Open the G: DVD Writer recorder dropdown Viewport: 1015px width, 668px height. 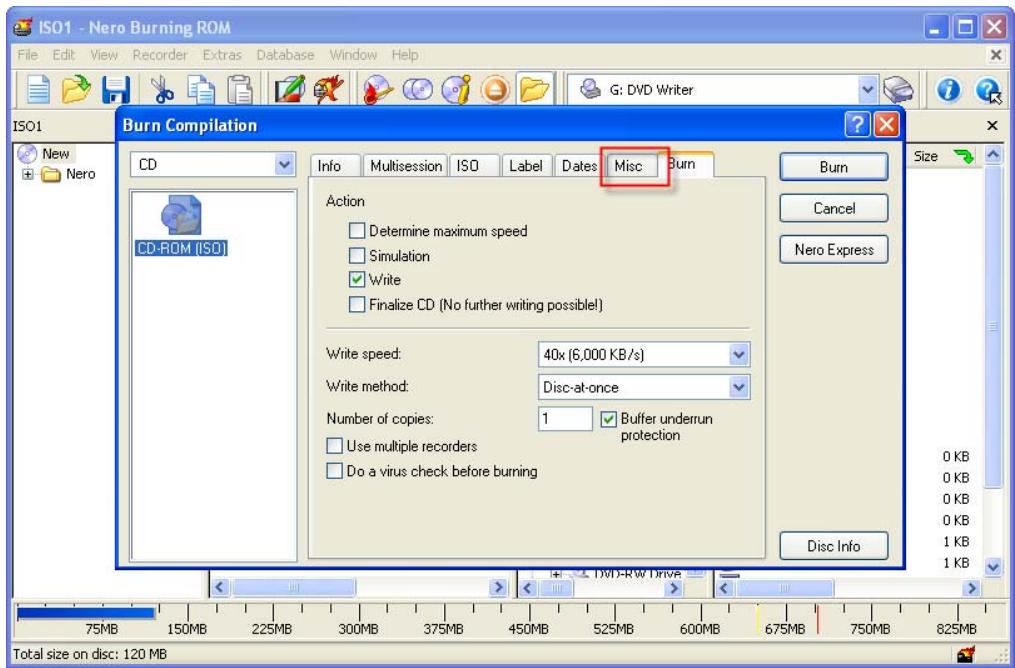coord(869,90)
